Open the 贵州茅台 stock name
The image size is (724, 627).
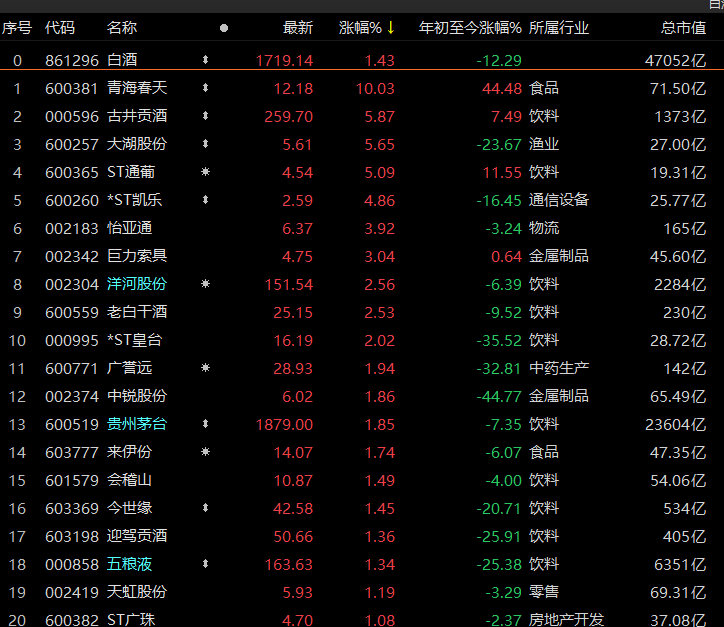(137, 424)
